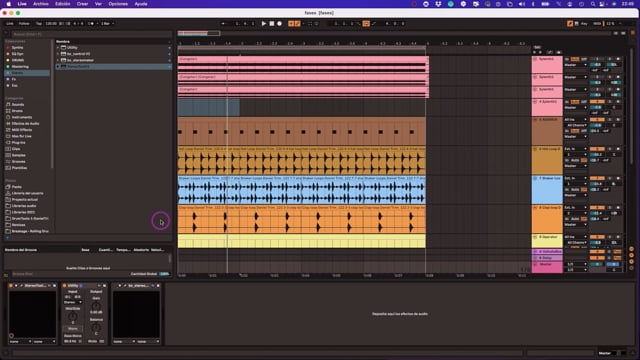The height and width of the screenshot is (360, 640).
Task: Toggle the orange Loop switch in transport
Action: (x=366, y=24)
